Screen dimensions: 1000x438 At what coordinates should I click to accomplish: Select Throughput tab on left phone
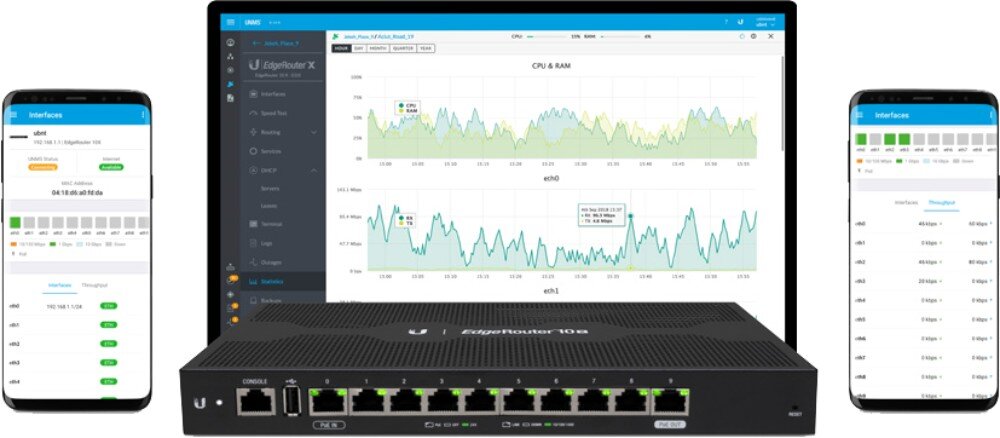(x=94, y=285)
